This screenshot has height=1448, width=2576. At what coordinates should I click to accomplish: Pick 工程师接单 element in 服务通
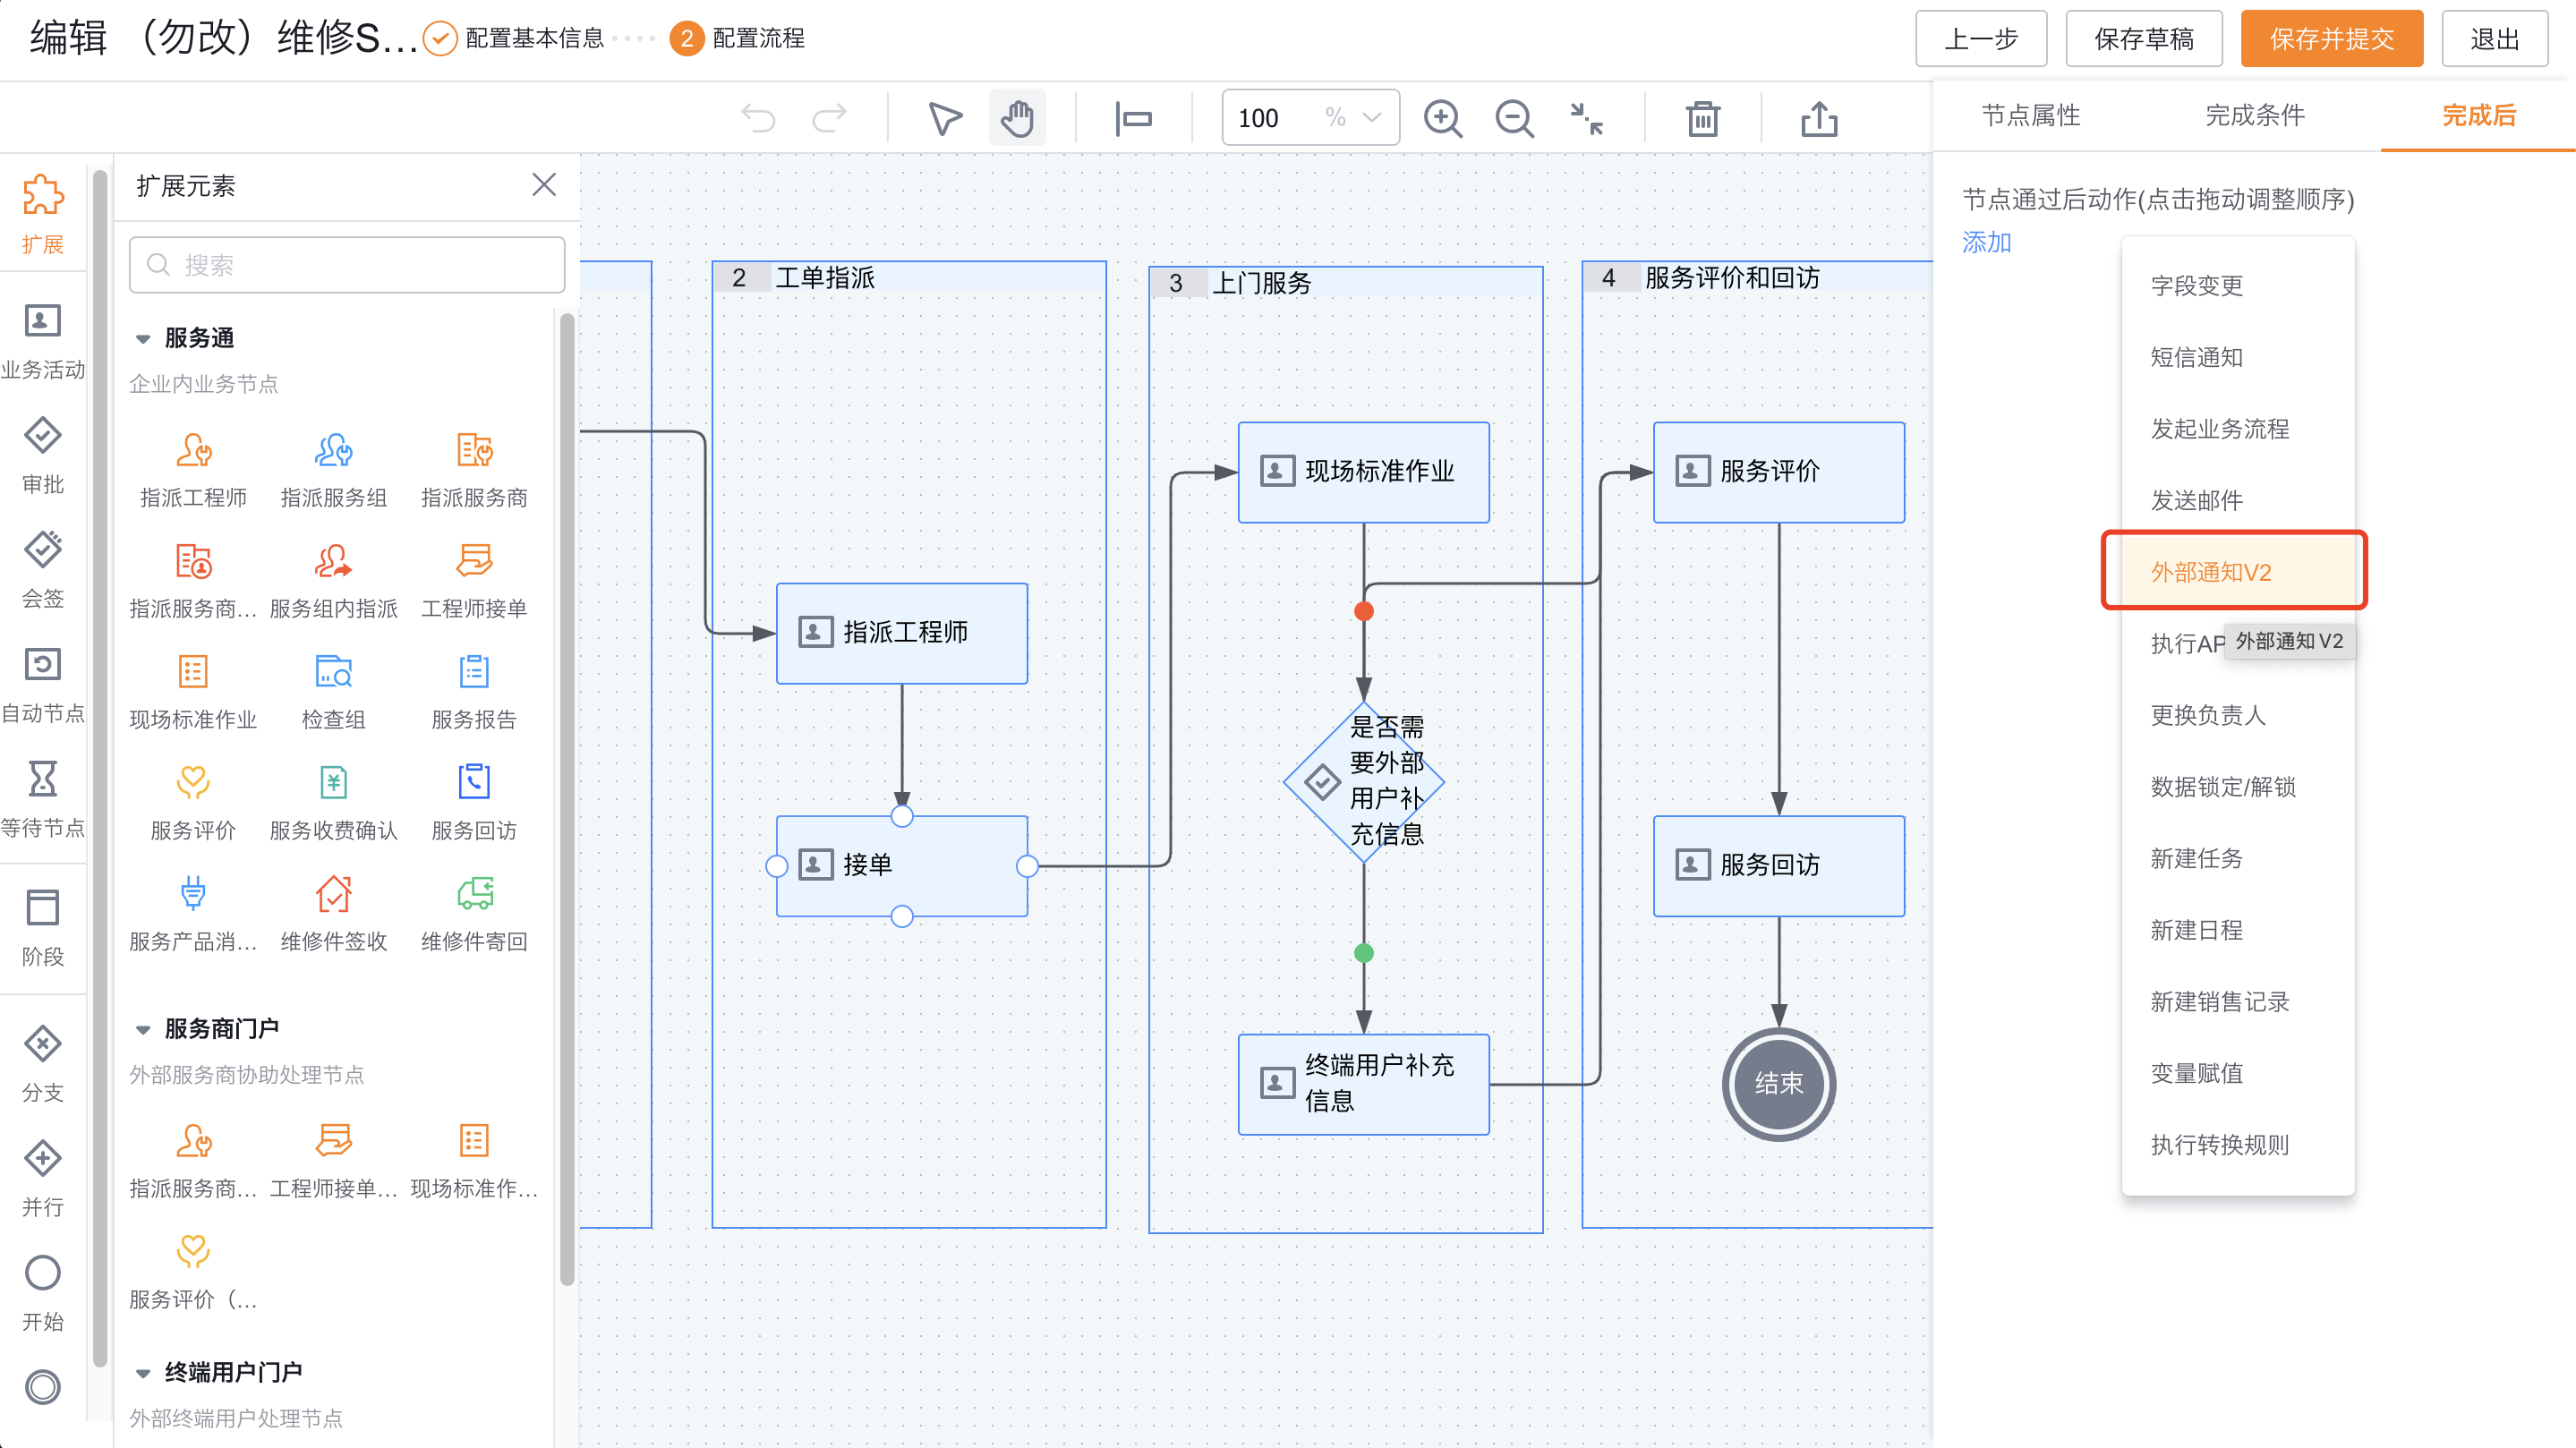474,580
